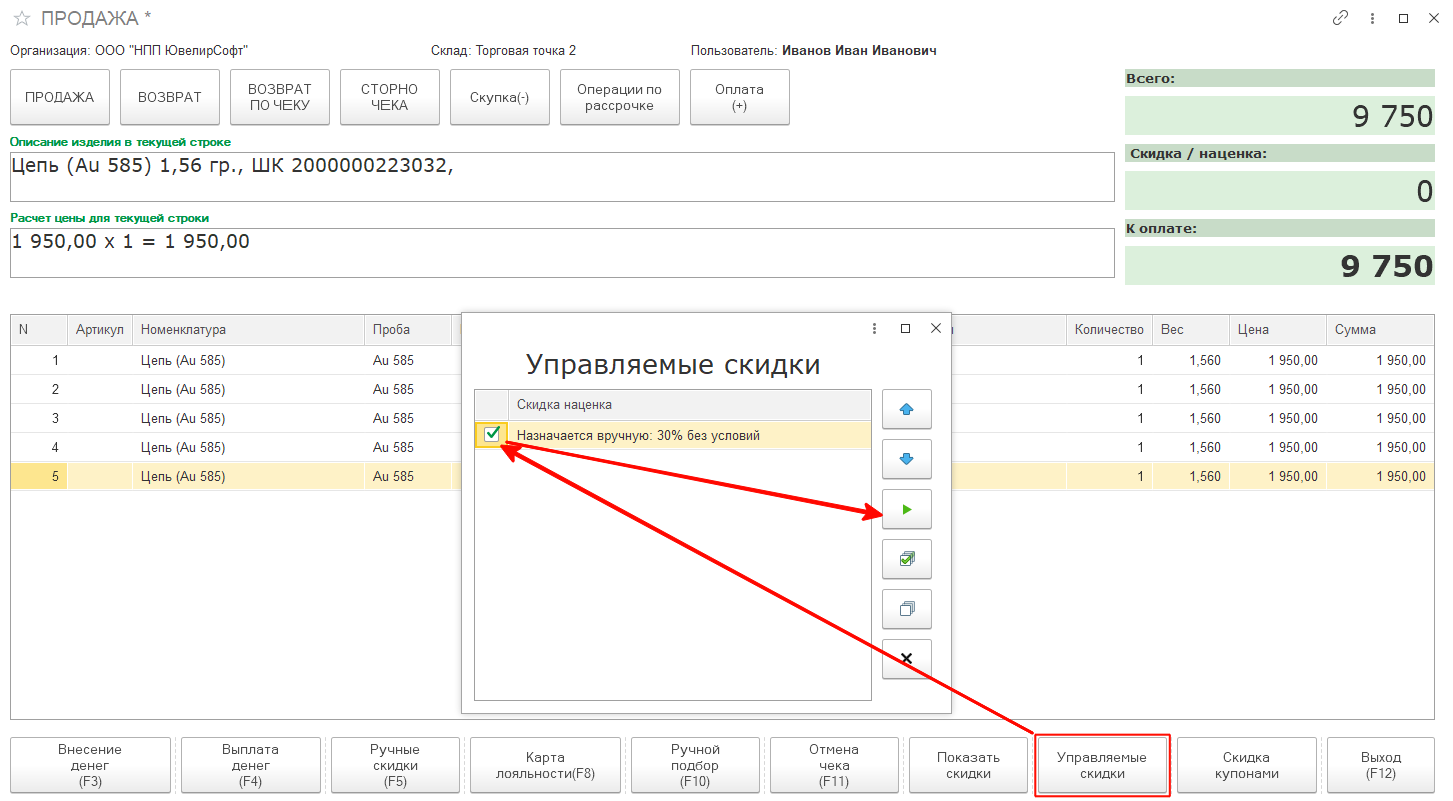Click the ПРОДАЖА mode button
Screen dimensions: 1453x801
pyautogui.click(x=60, y=97)
